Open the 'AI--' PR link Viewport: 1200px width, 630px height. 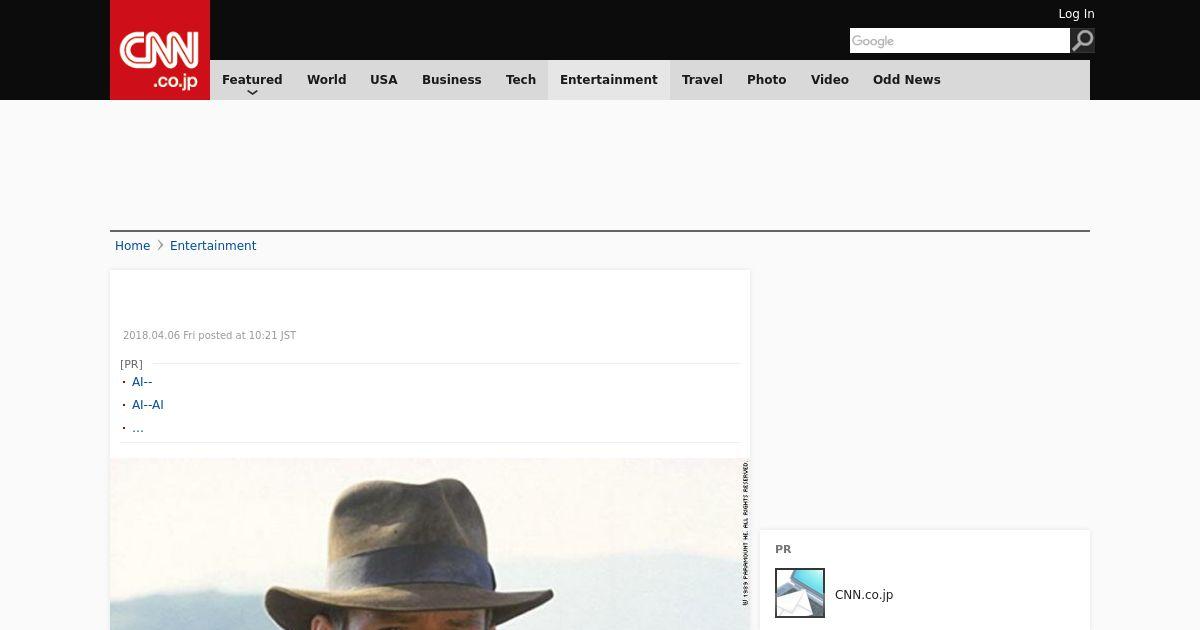142,382
